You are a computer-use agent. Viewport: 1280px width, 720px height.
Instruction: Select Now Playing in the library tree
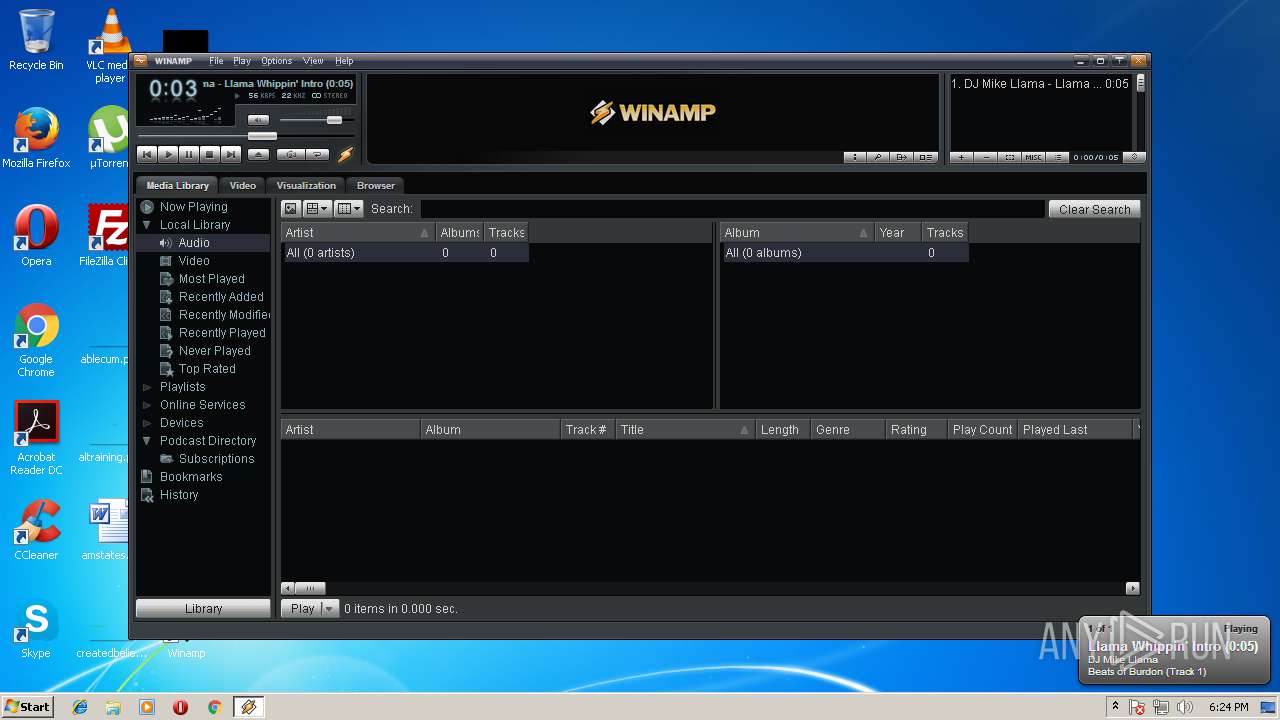(193, 207)
